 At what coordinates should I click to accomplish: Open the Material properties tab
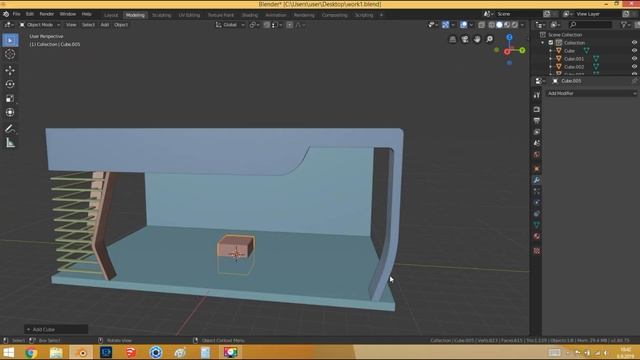(x=537, y=236)
